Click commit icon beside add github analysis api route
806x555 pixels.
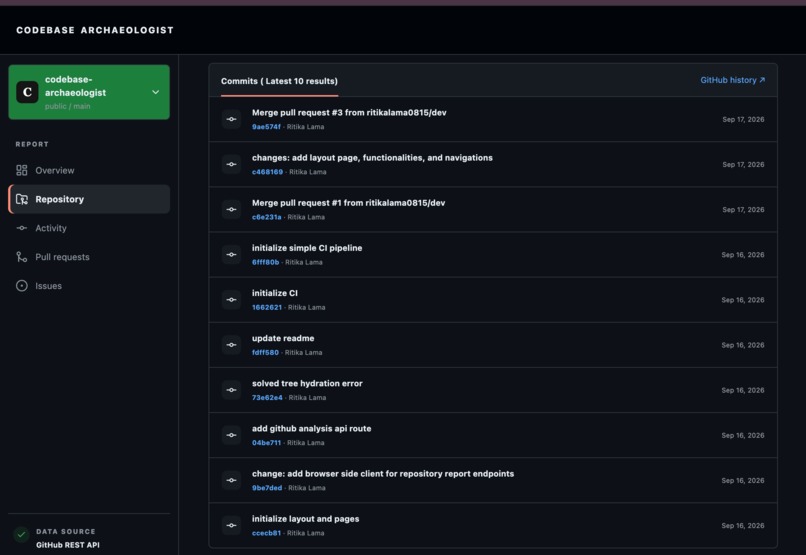(231, 436)
